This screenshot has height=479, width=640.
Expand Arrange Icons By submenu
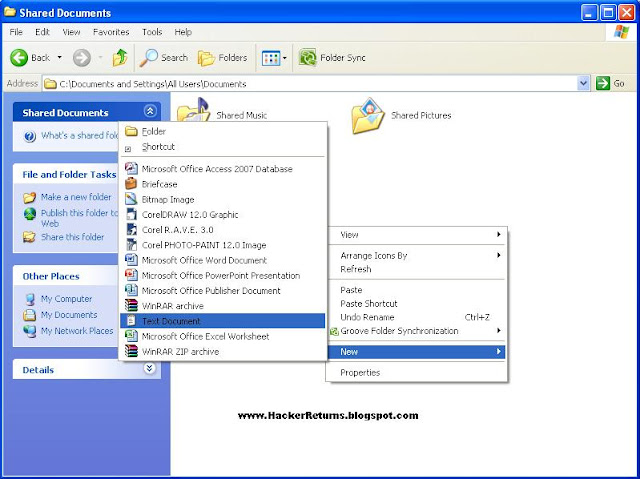(417, 256)
